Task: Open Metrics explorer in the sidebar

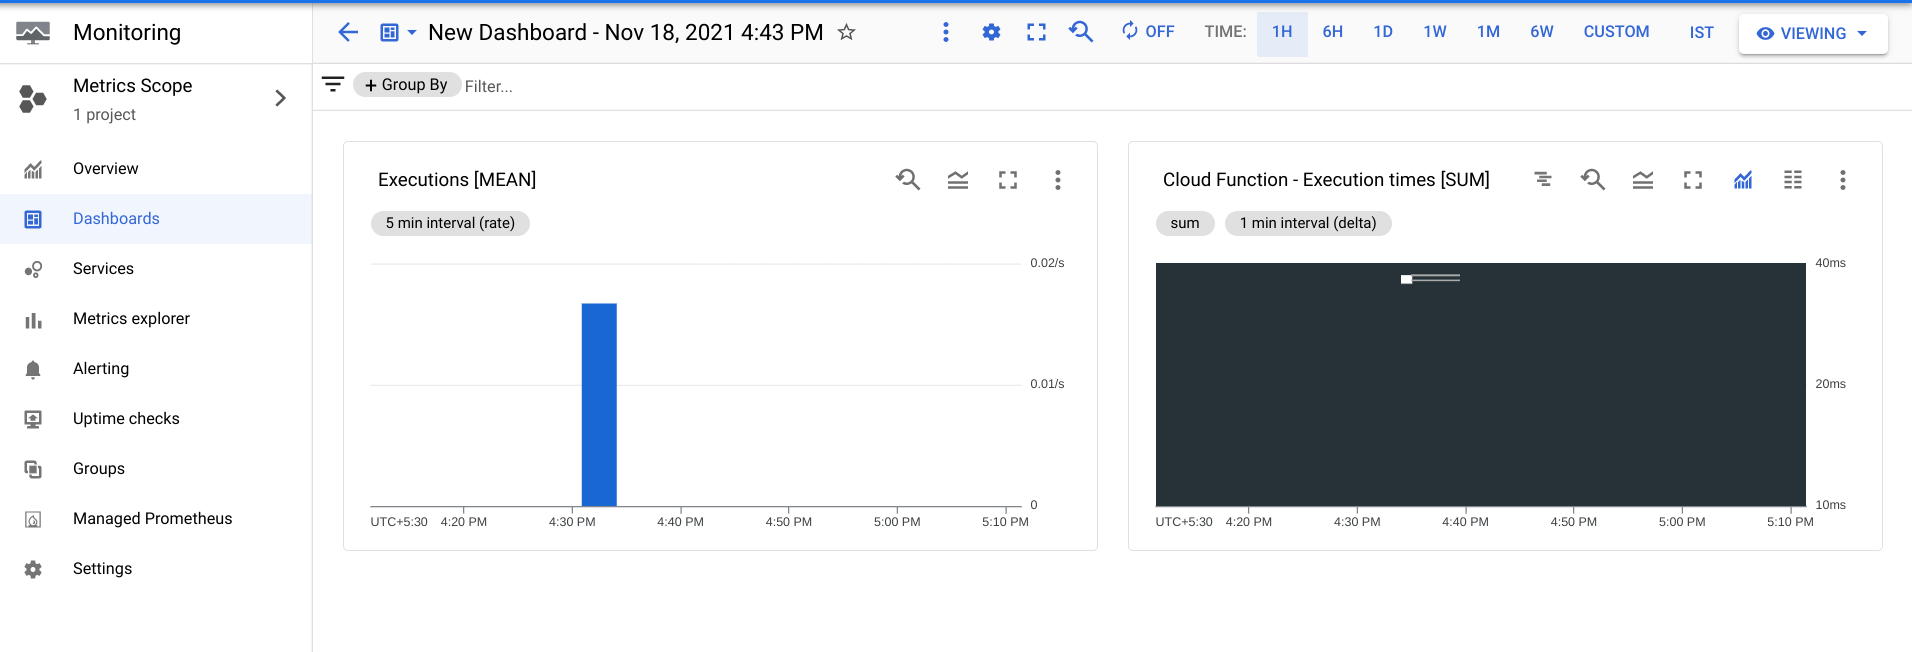Action: coord(156,319)
